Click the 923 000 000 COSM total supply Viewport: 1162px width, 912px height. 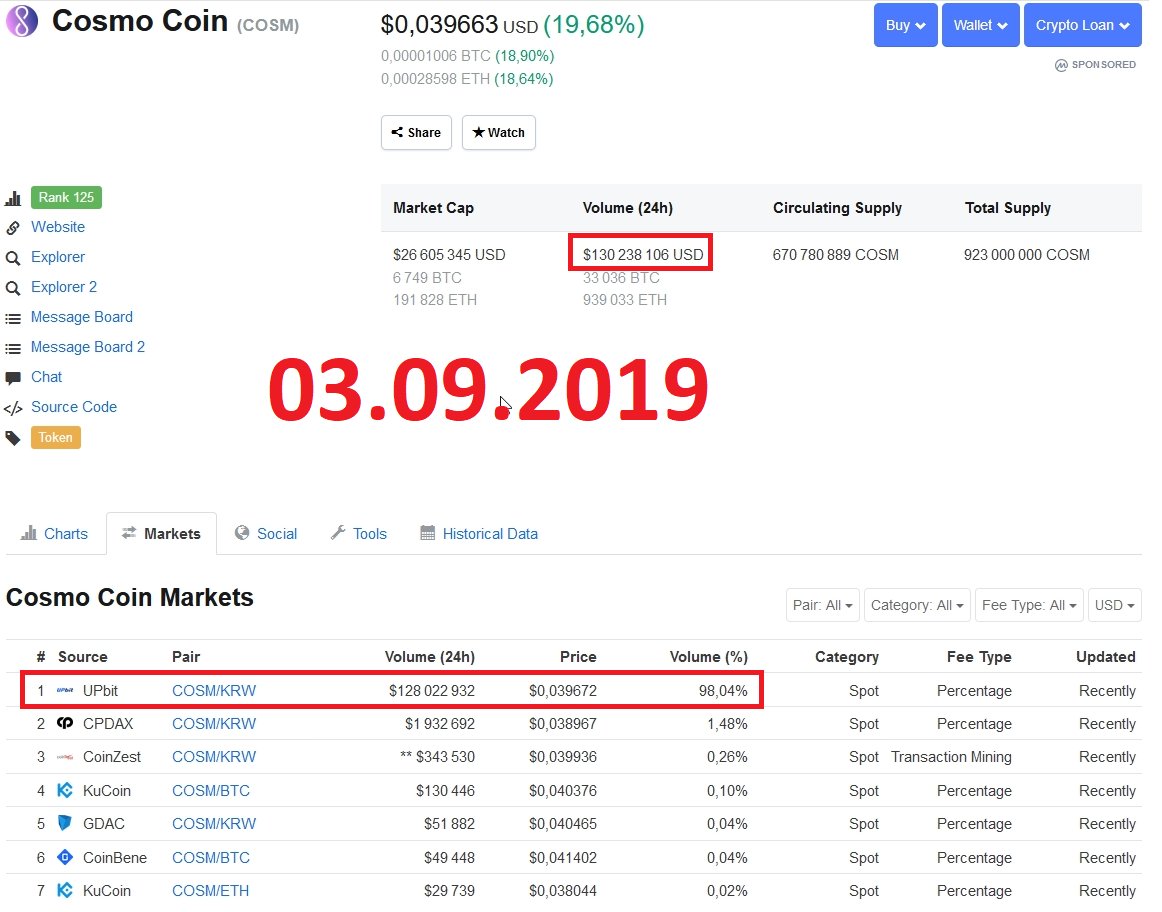1026,255
